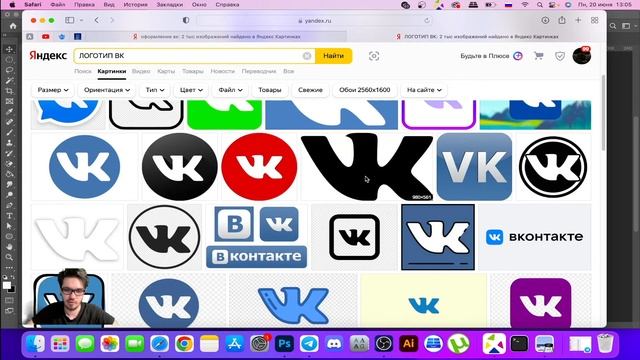Open the Trash in the Dock
Viewport: 640px width, 360px height.
(605, 344)
